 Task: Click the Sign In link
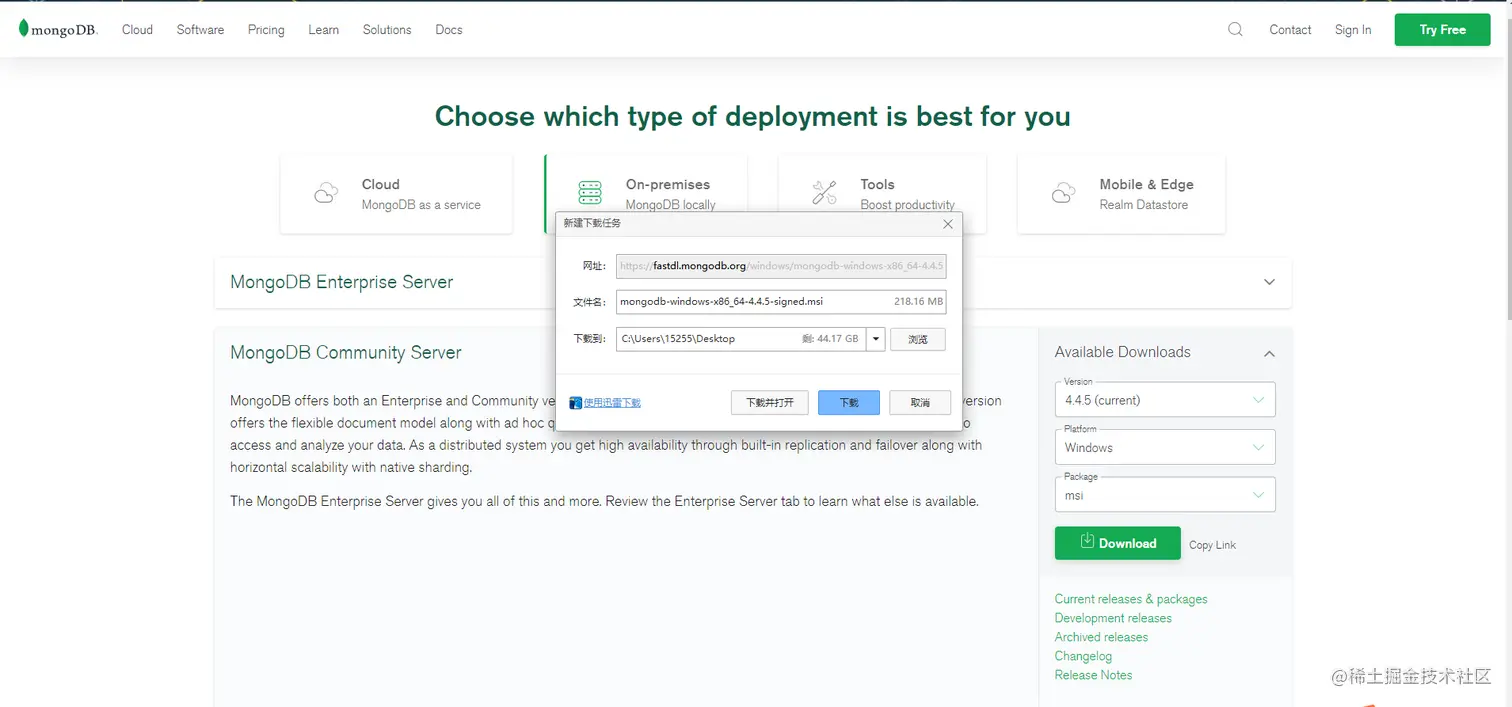coord(1353,29)
